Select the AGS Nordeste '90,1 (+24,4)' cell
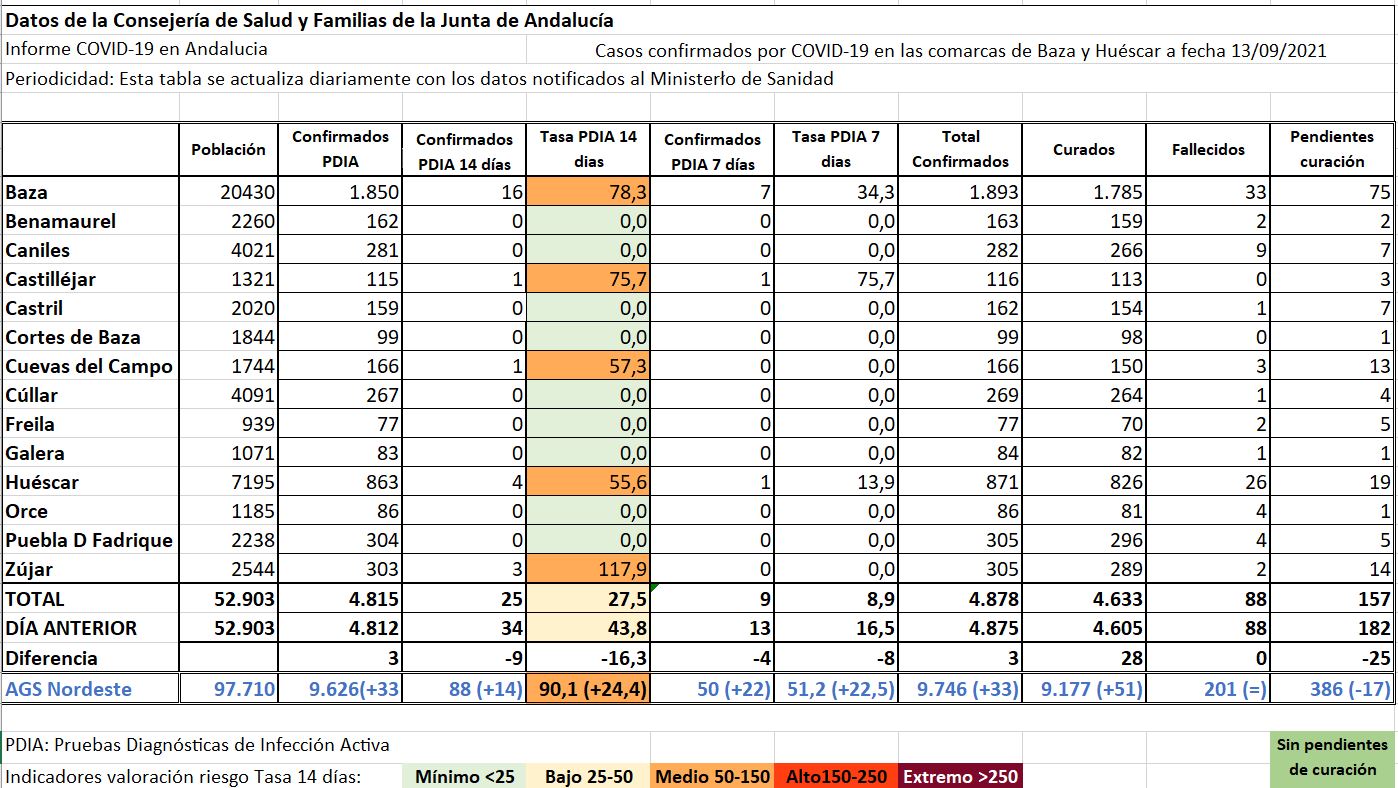The width and height of the screenshot is (1398, 788). coord(588,688)
